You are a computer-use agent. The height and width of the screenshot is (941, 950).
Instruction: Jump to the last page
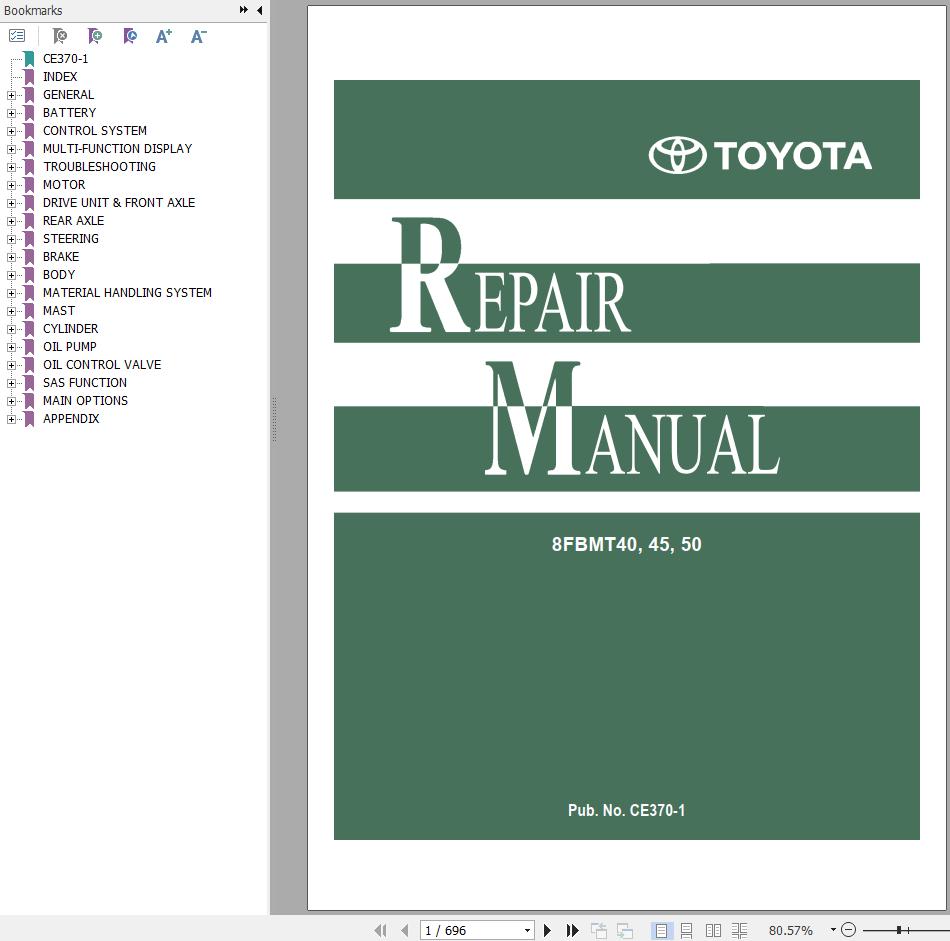point(572,929)
